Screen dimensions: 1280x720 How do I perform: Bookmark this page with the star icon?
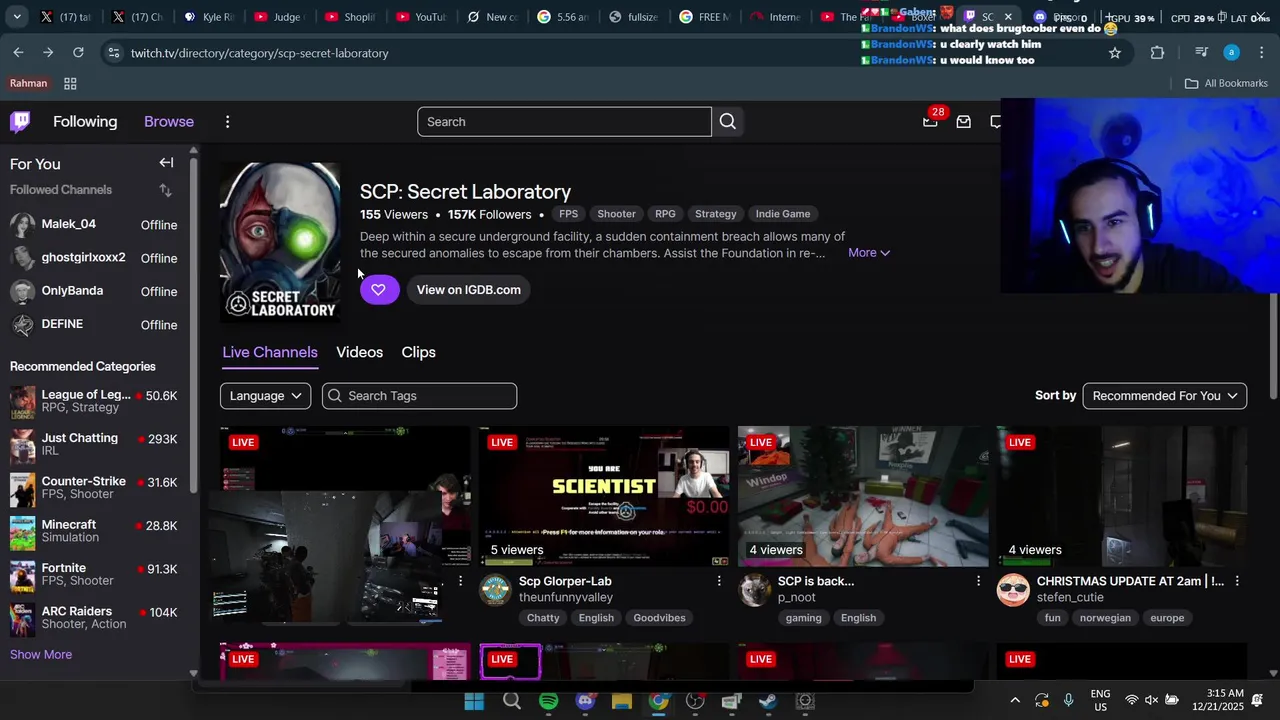coord(1115,53)
